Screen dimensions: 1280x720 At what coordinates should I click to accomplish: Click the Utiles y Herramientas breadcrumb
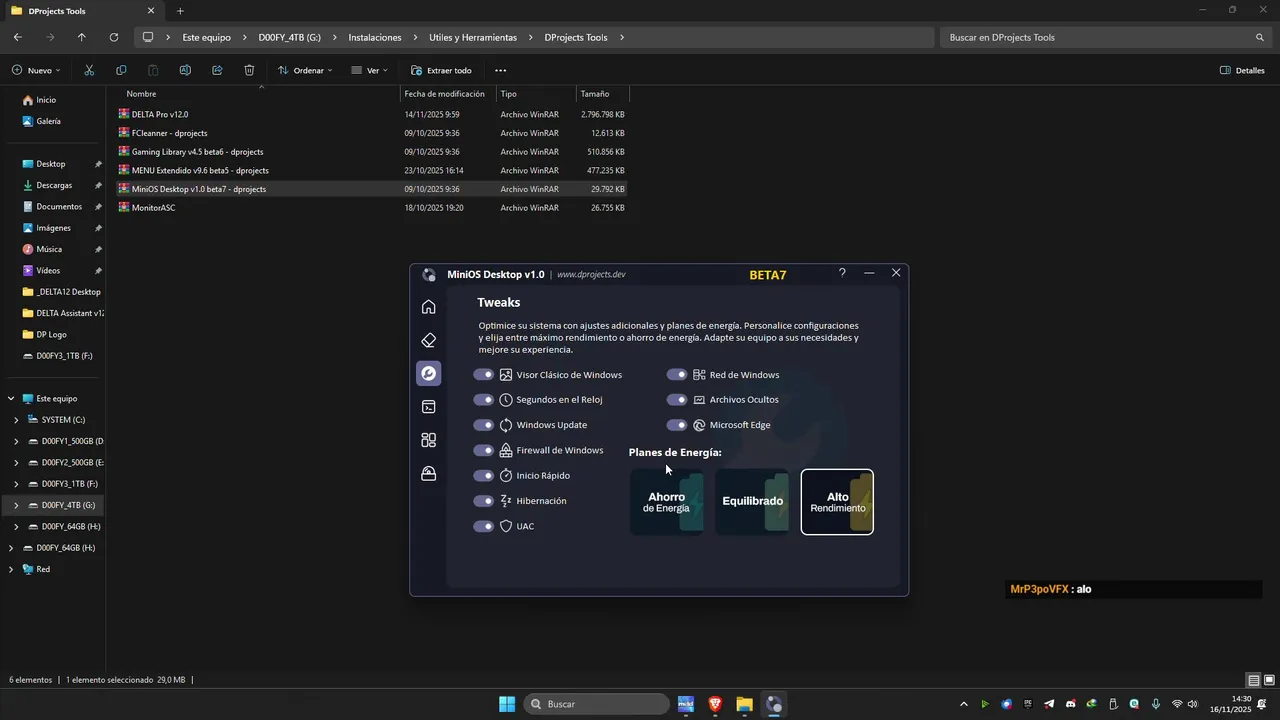tap(473, 37)
